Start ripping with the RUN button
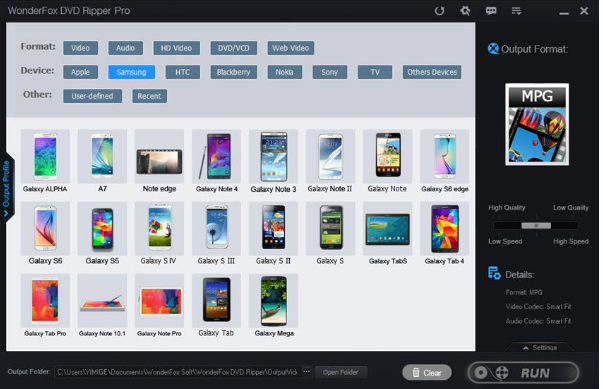The image size is (603, 389). click(523, 372)
